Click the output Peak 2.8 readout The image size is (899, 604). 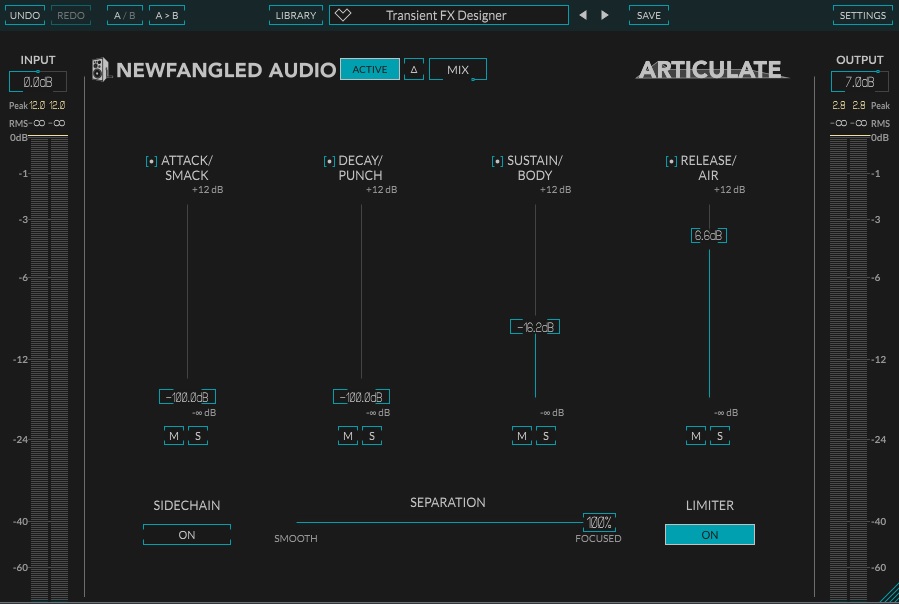[x=849, y=106]
